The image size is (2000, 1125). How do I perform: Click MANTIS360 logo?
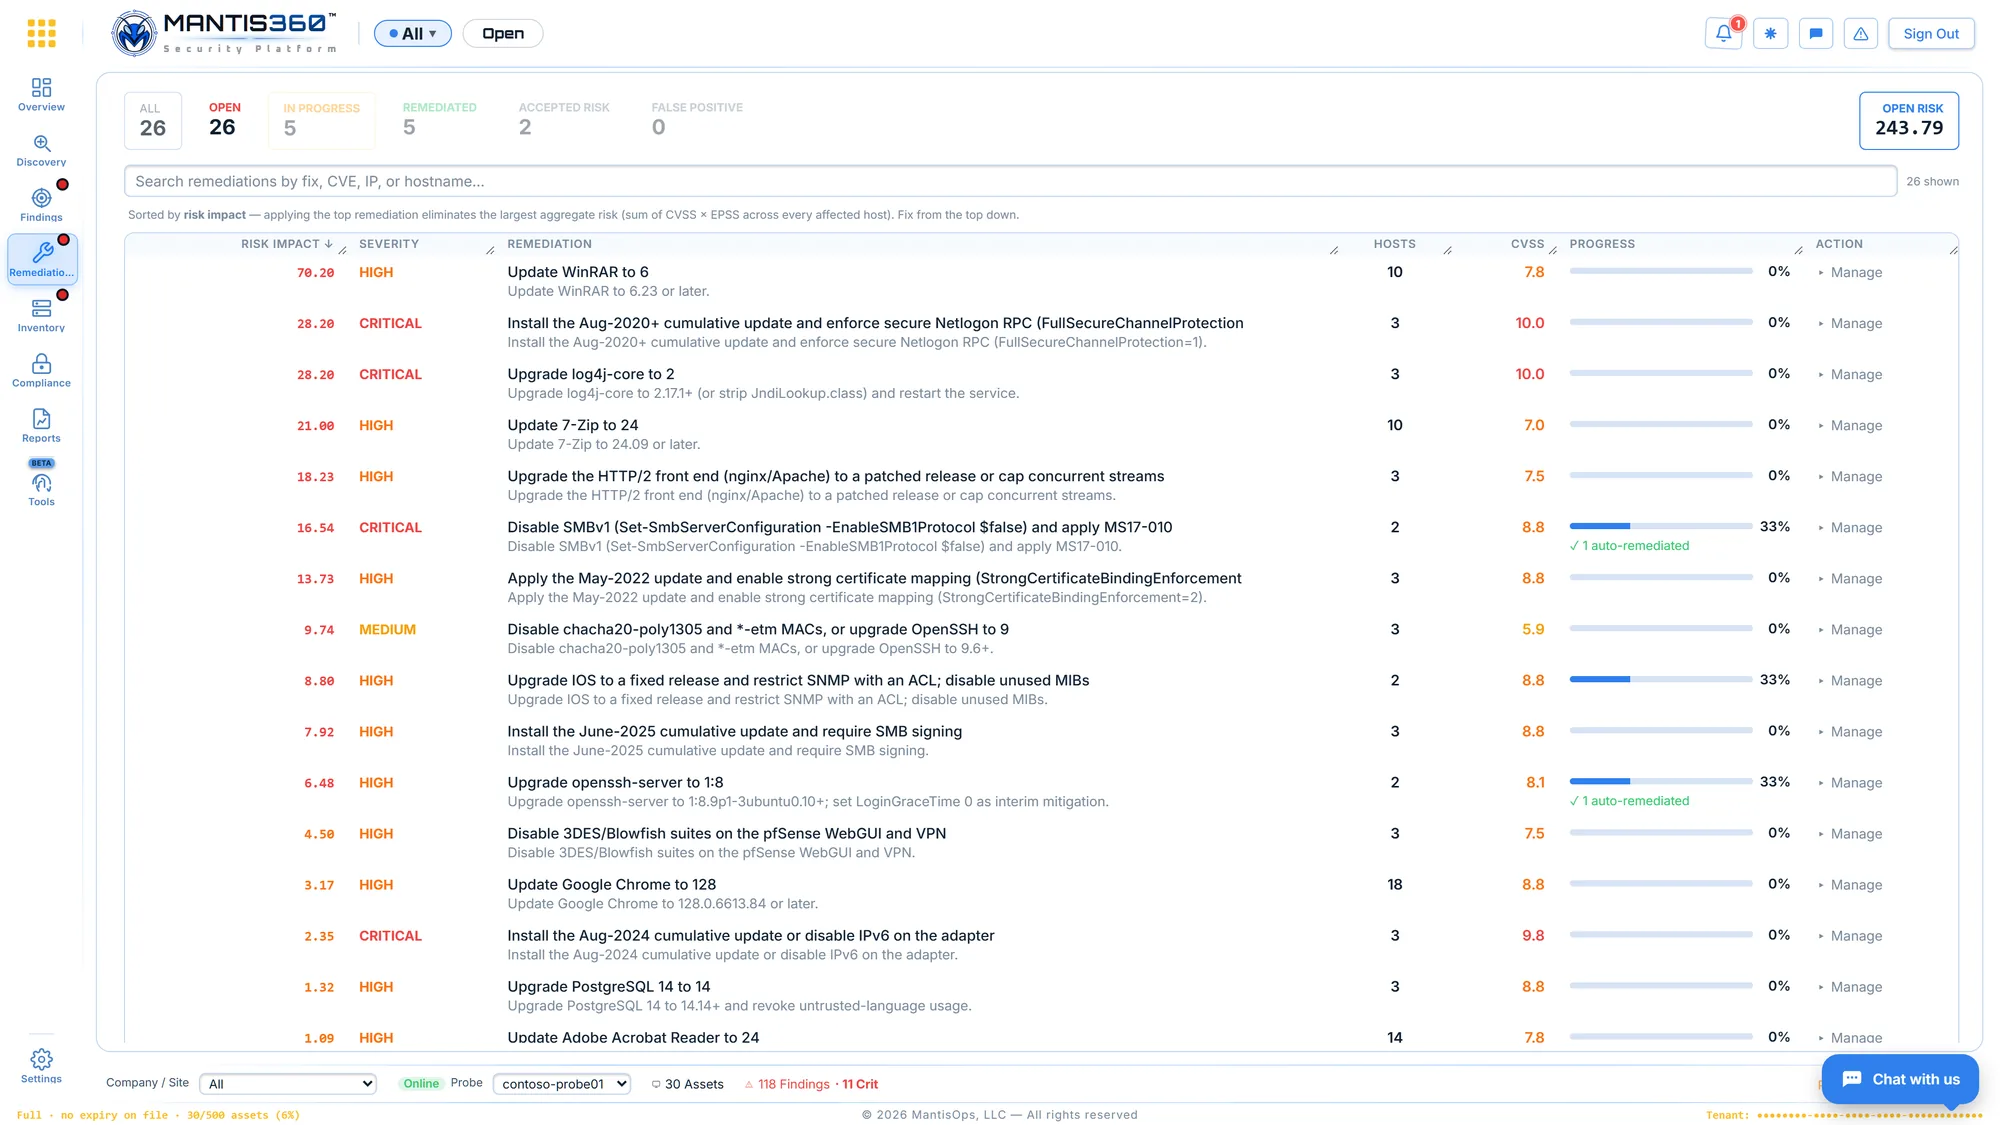coord(225,34)
